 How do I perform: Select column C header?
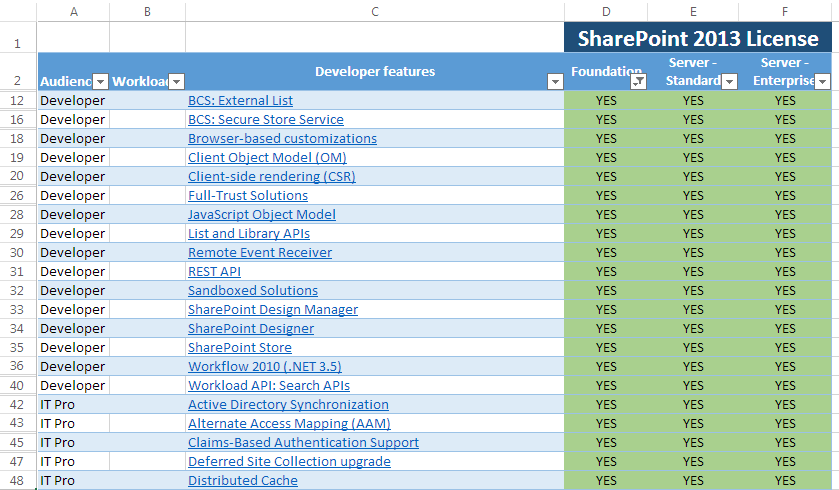(374, 11)
